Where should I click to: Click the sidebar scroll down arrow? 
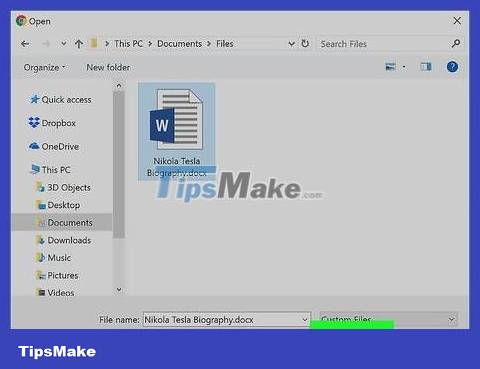click(119, 289)
